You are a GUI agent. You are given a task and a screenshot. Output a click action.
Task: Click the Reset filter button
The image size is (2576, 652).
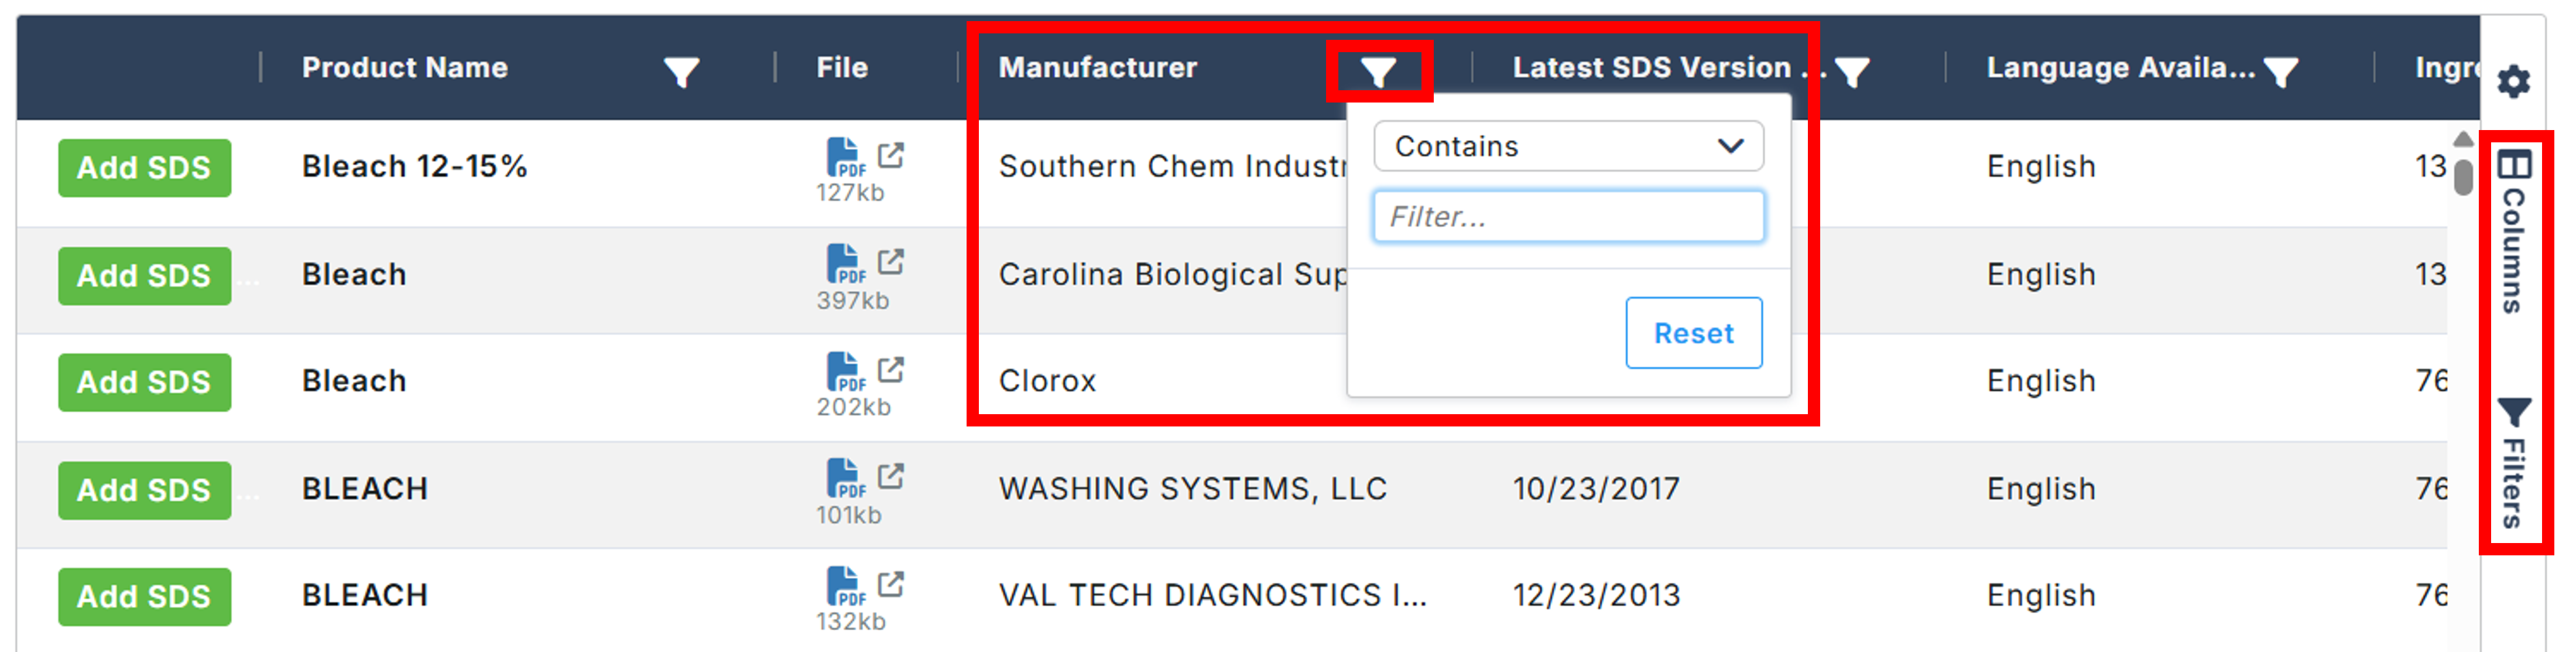(1693, 333)
